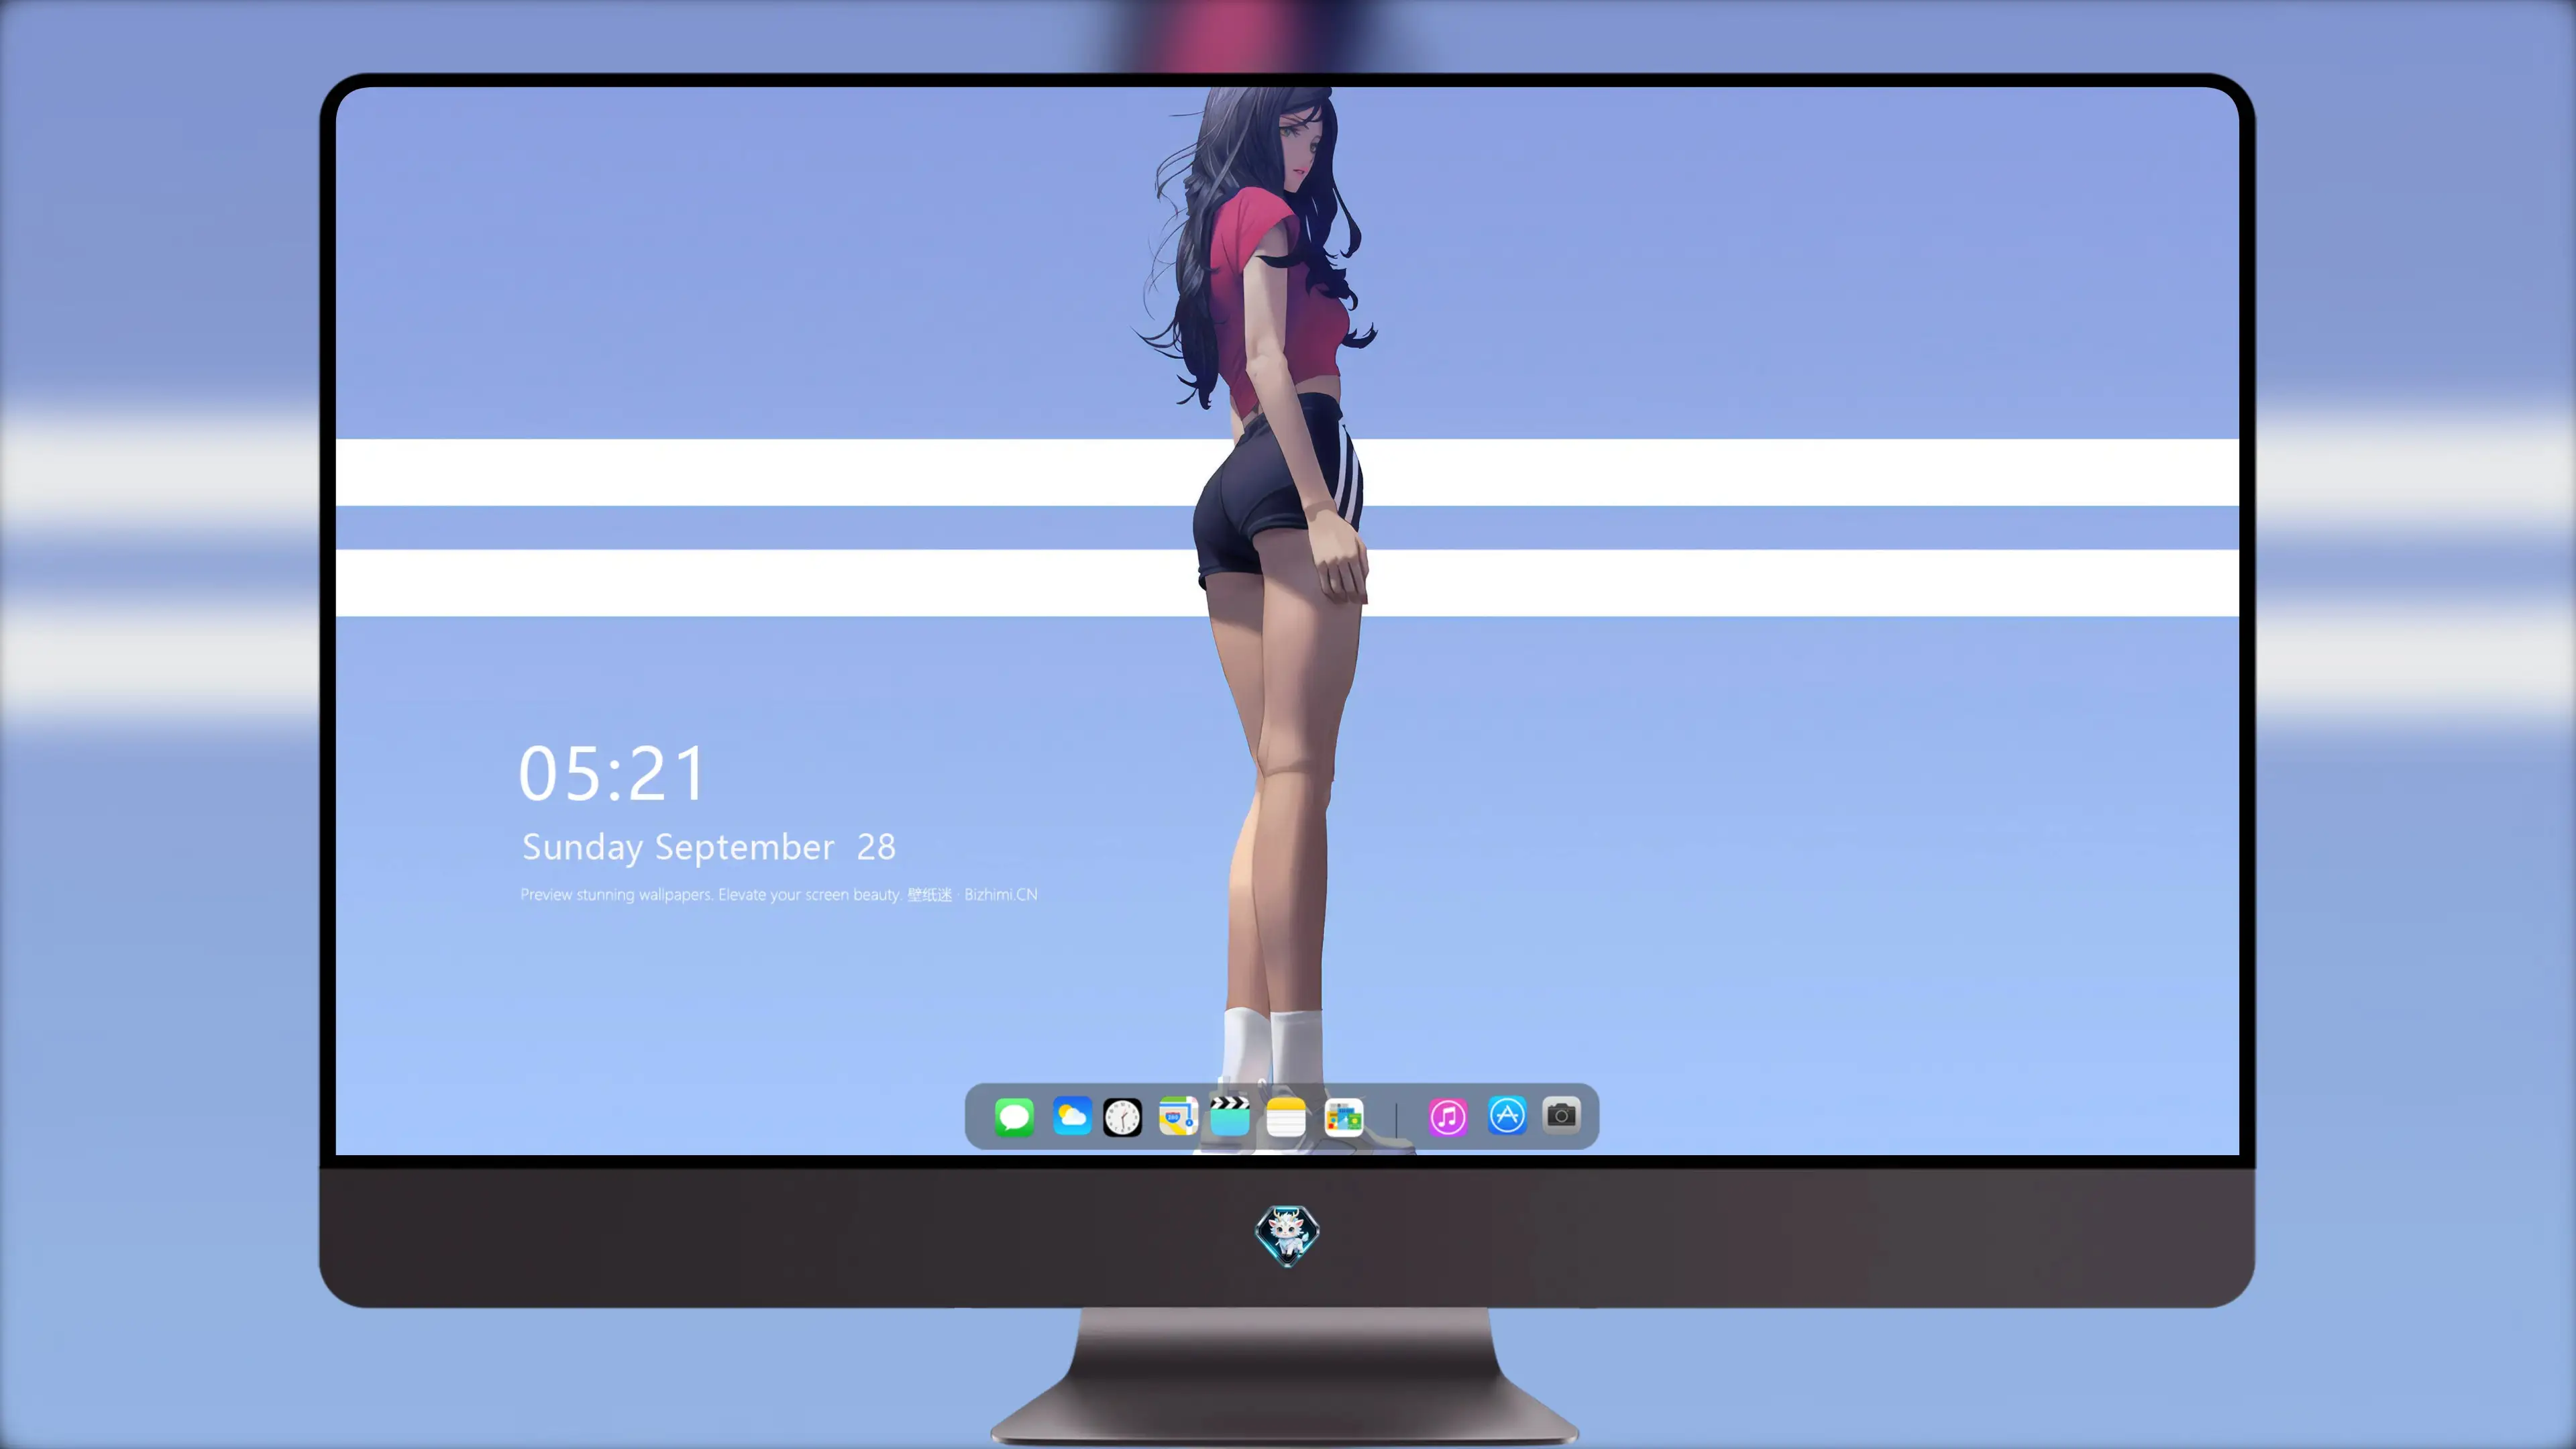Open the Videos clapperboard app
2576x1449 pixels.
(1230, 1116)
